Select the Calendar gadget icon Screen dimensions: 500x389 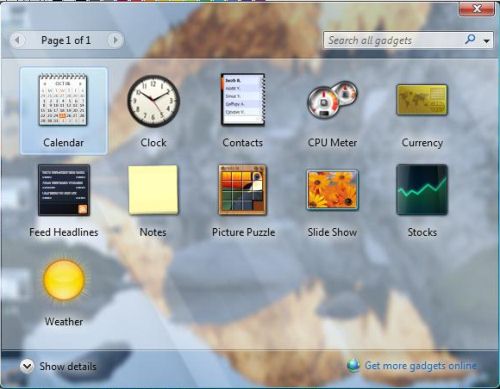point(63,100)
